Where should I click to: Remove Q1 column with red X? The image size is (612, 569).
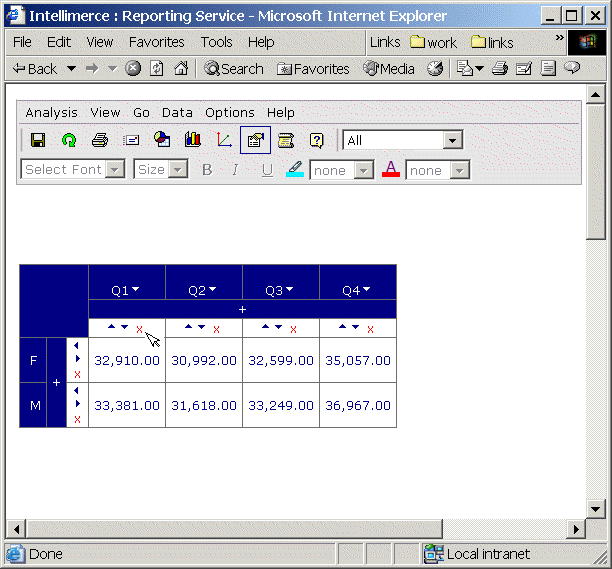tap(139, 329)
